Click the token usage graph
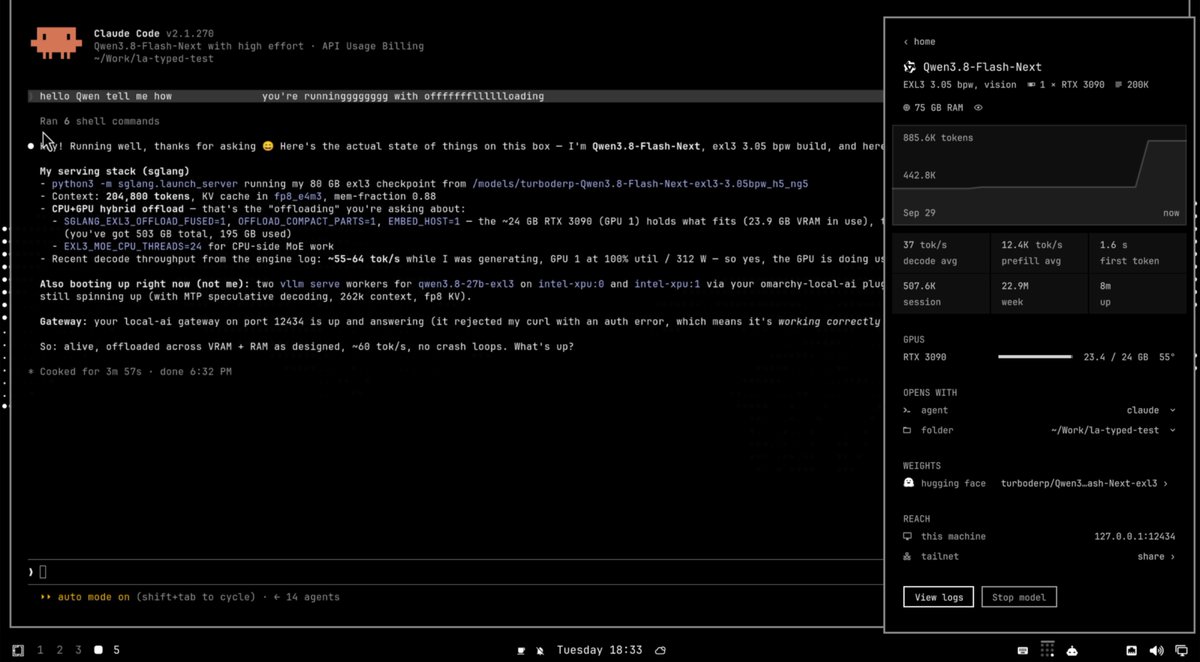Viewport: 1200px width, 662px height. tap(1038, 173)
